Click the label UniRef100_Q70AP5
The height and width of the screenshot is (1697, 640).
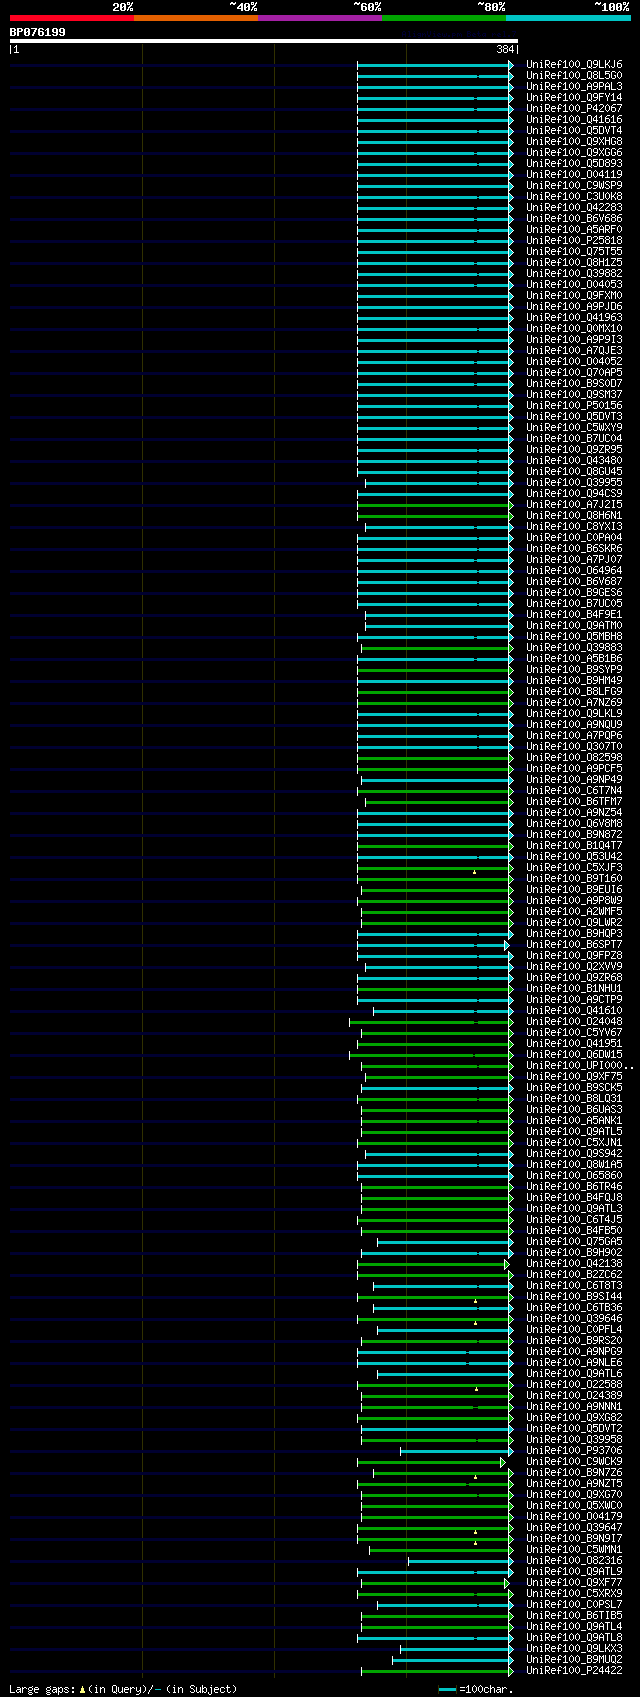(x=574, y=372)
